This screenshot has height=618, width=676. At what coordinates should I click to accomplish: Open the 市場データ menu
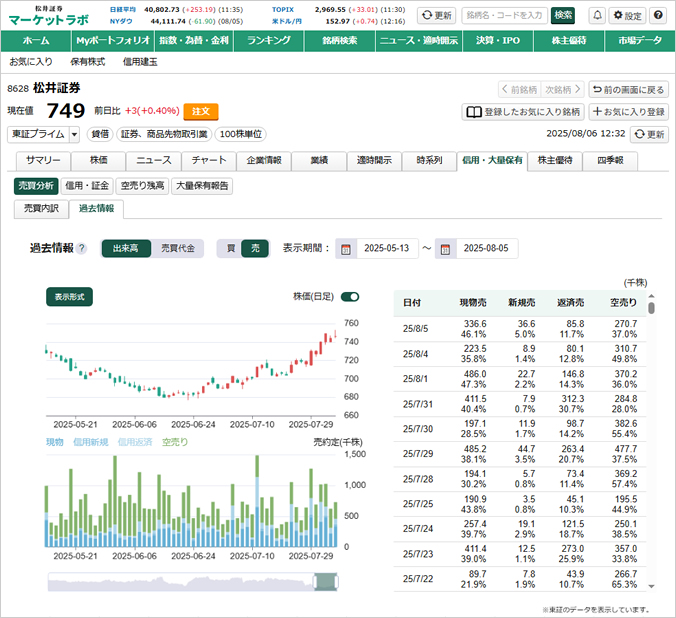tap(640, 41)
